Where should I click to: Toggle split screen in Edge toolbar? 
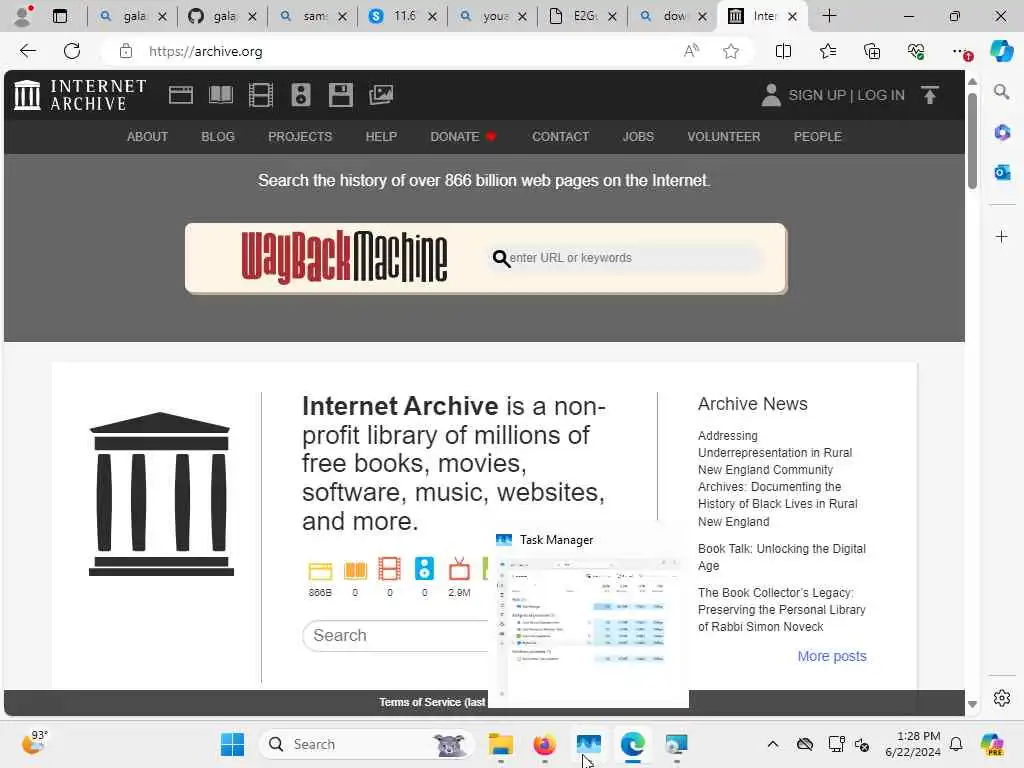tap(783, 52)
